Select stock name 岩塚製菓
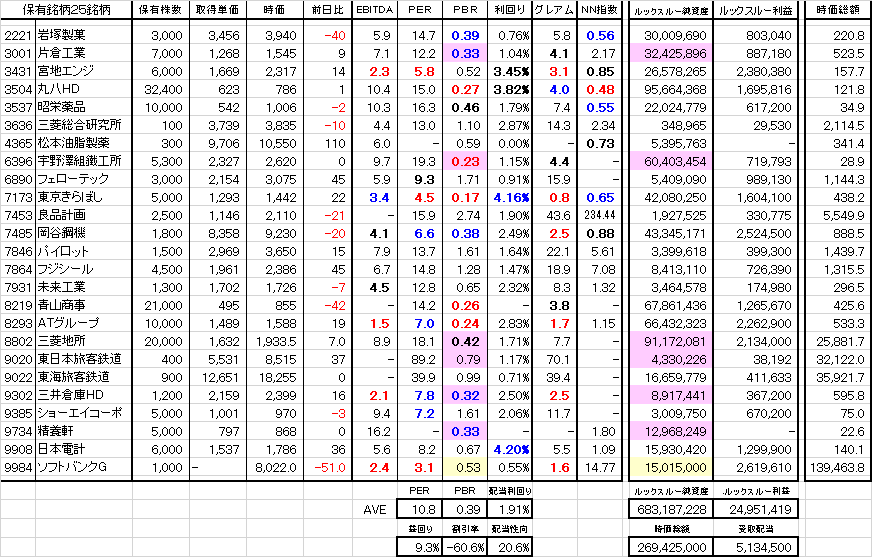Image resolution: width=872 pixels, height=557 pixels. (x=61, y=35)
